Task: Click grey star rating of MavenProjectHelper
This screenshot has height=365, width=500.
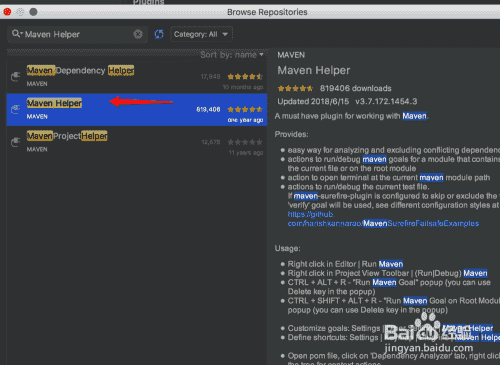Action: [245, 142]
